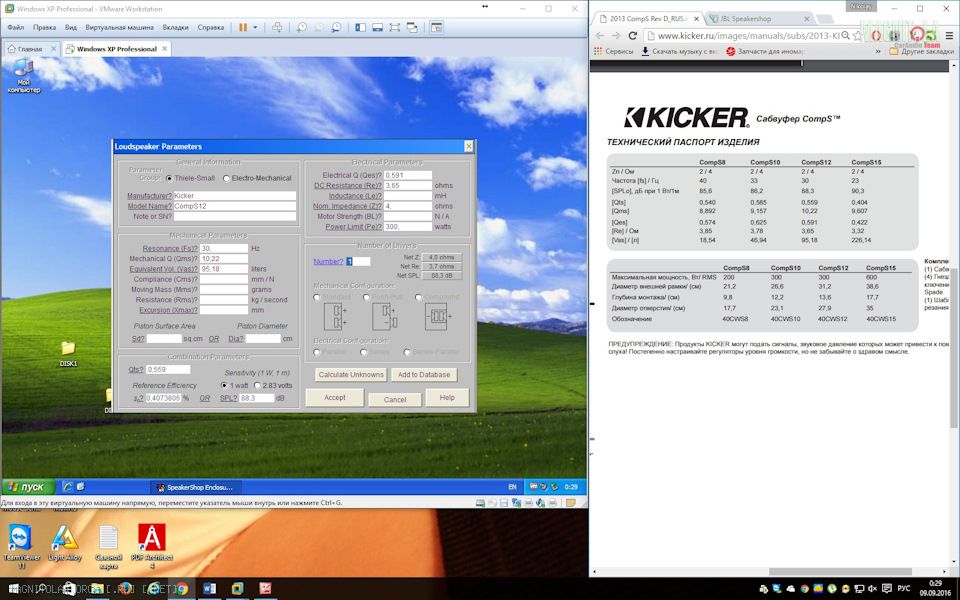Select Thiele-Small radio button

[x=169, y=178]
